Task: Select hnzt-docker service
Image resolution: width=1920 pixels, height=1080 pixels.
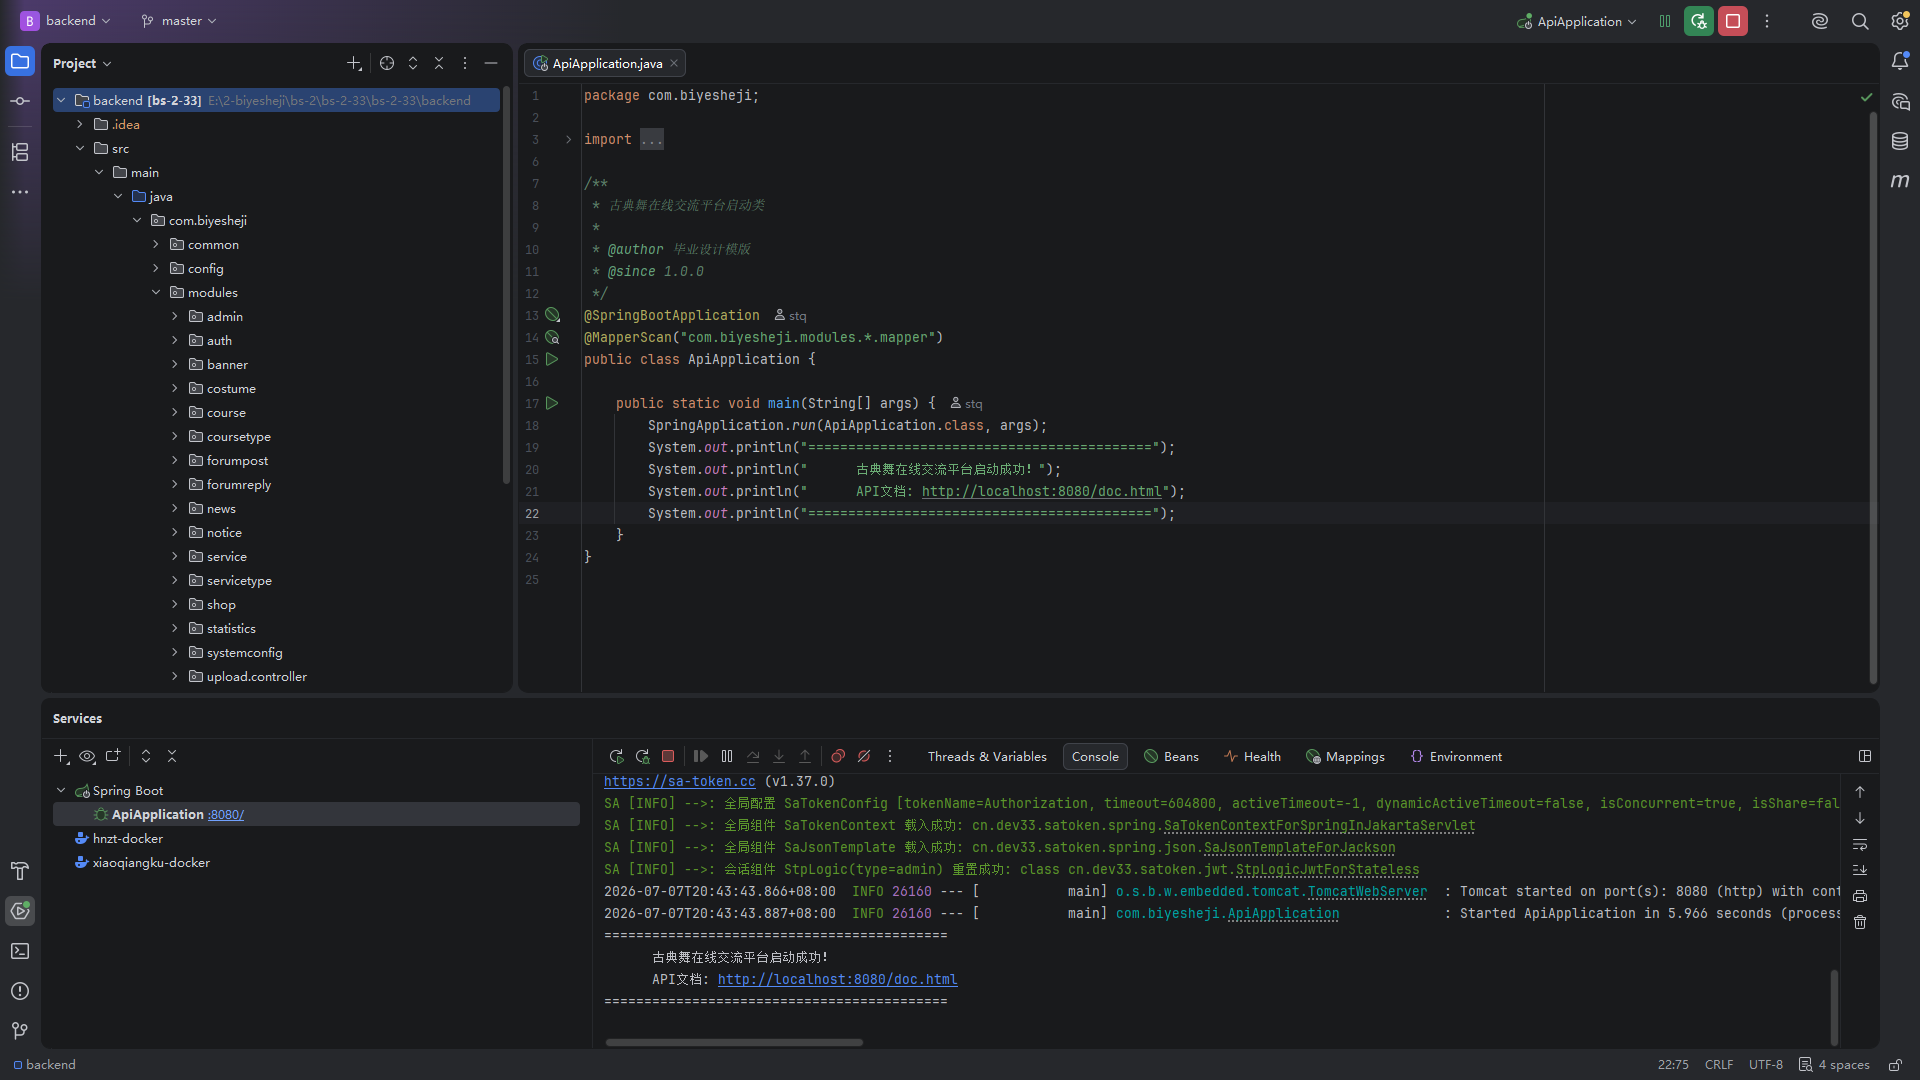Action: [x=127, y=839]
